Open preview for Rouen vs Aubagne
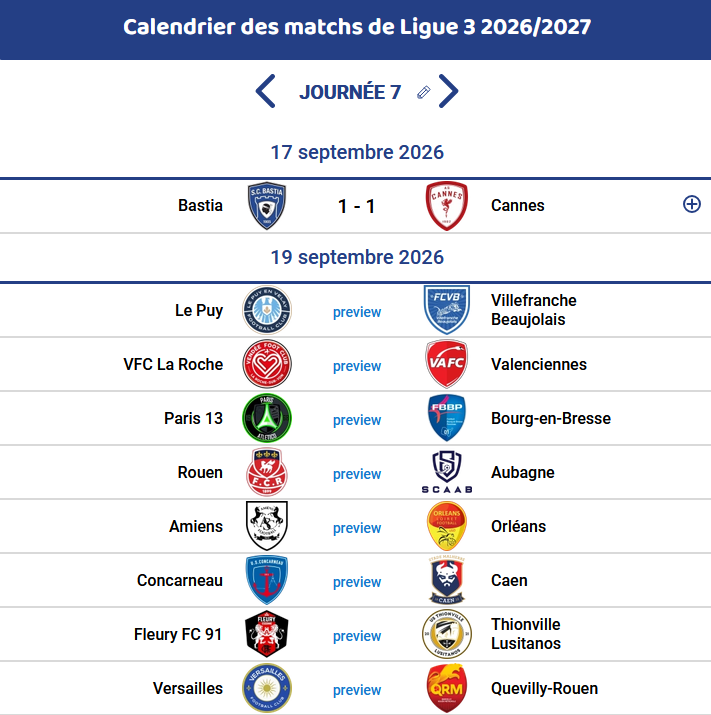 [x=357, y=474]
